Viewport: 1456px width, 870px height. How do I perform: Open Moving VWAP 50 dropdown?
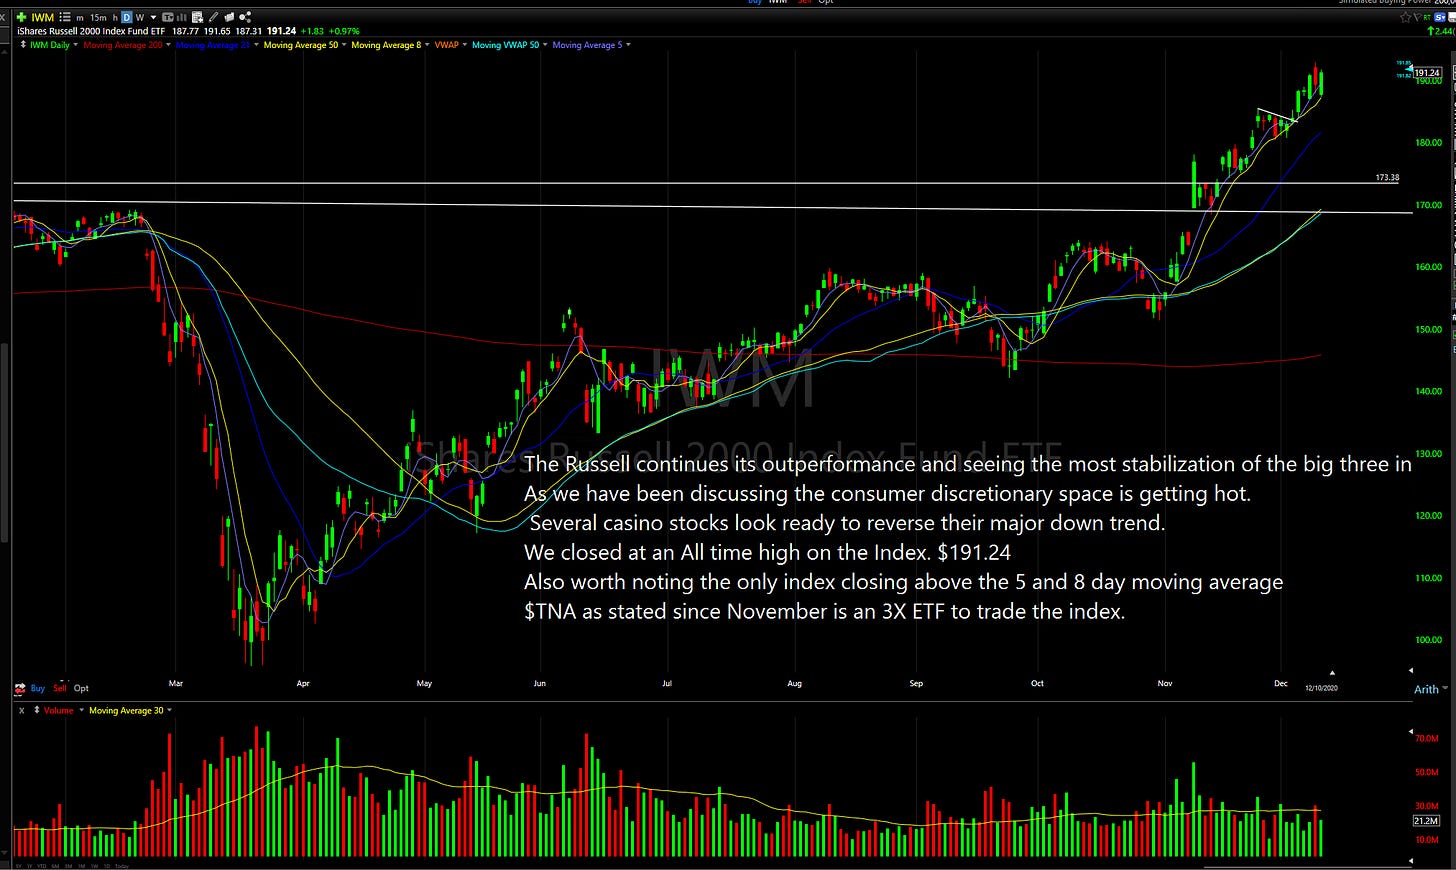545,45
